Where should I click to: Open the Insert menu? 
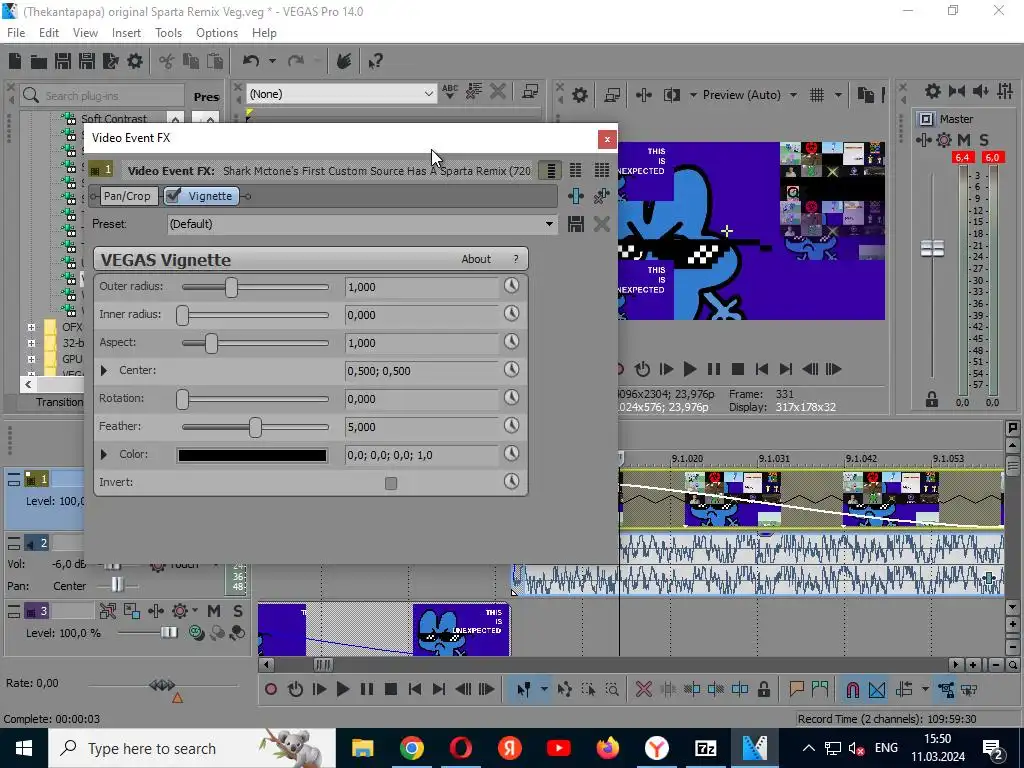pos(126,33)
